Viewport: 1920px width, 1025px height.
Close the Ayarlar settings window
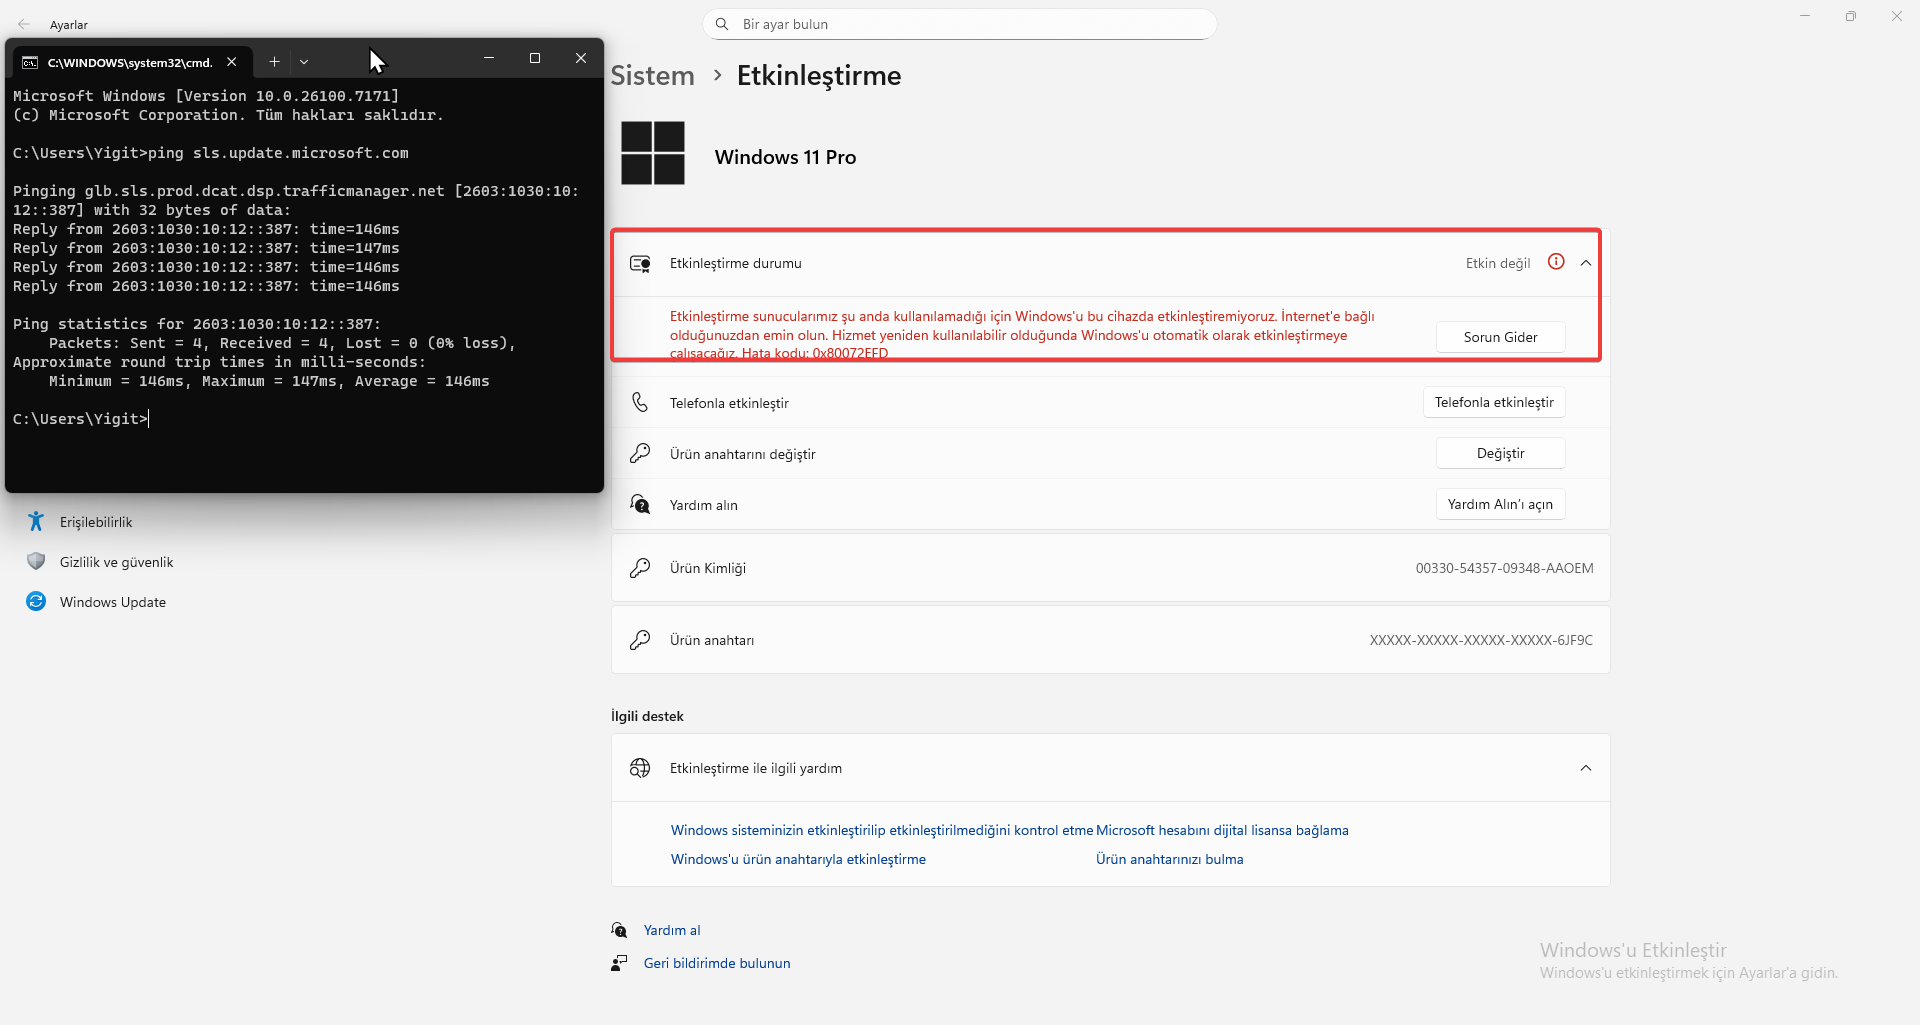click(1897, 16)
